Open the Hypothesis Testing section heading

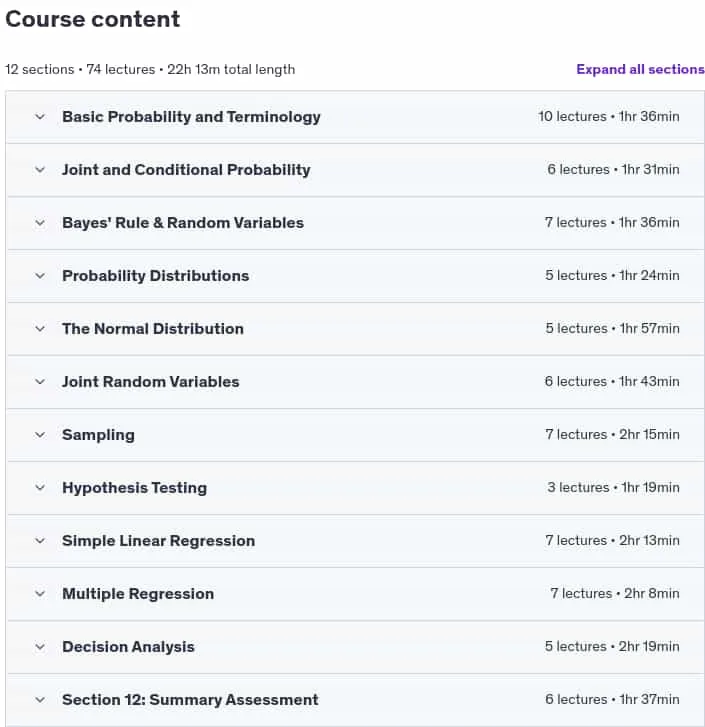tap(134, 488)
